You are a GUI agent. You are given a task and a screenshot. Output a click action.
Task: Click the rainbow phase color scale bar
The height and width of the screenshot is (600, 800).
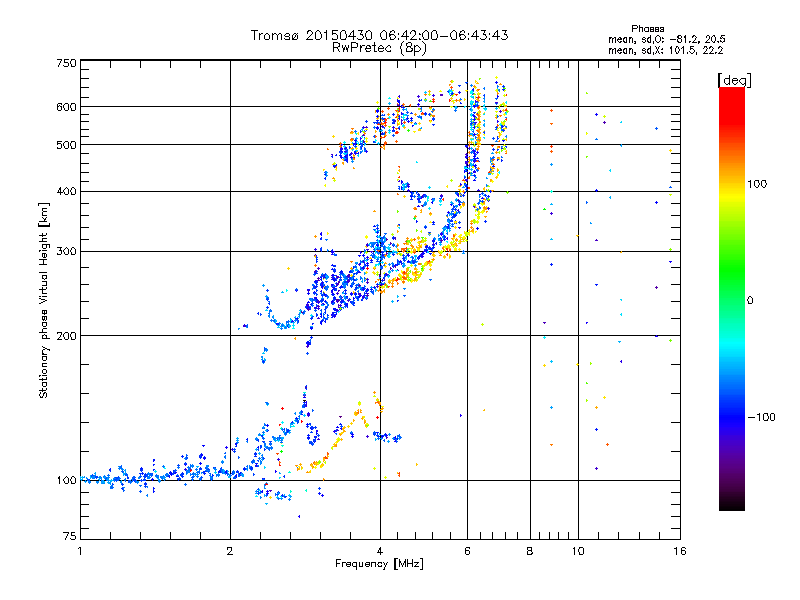pyautogui.click(x=732, y=299)
